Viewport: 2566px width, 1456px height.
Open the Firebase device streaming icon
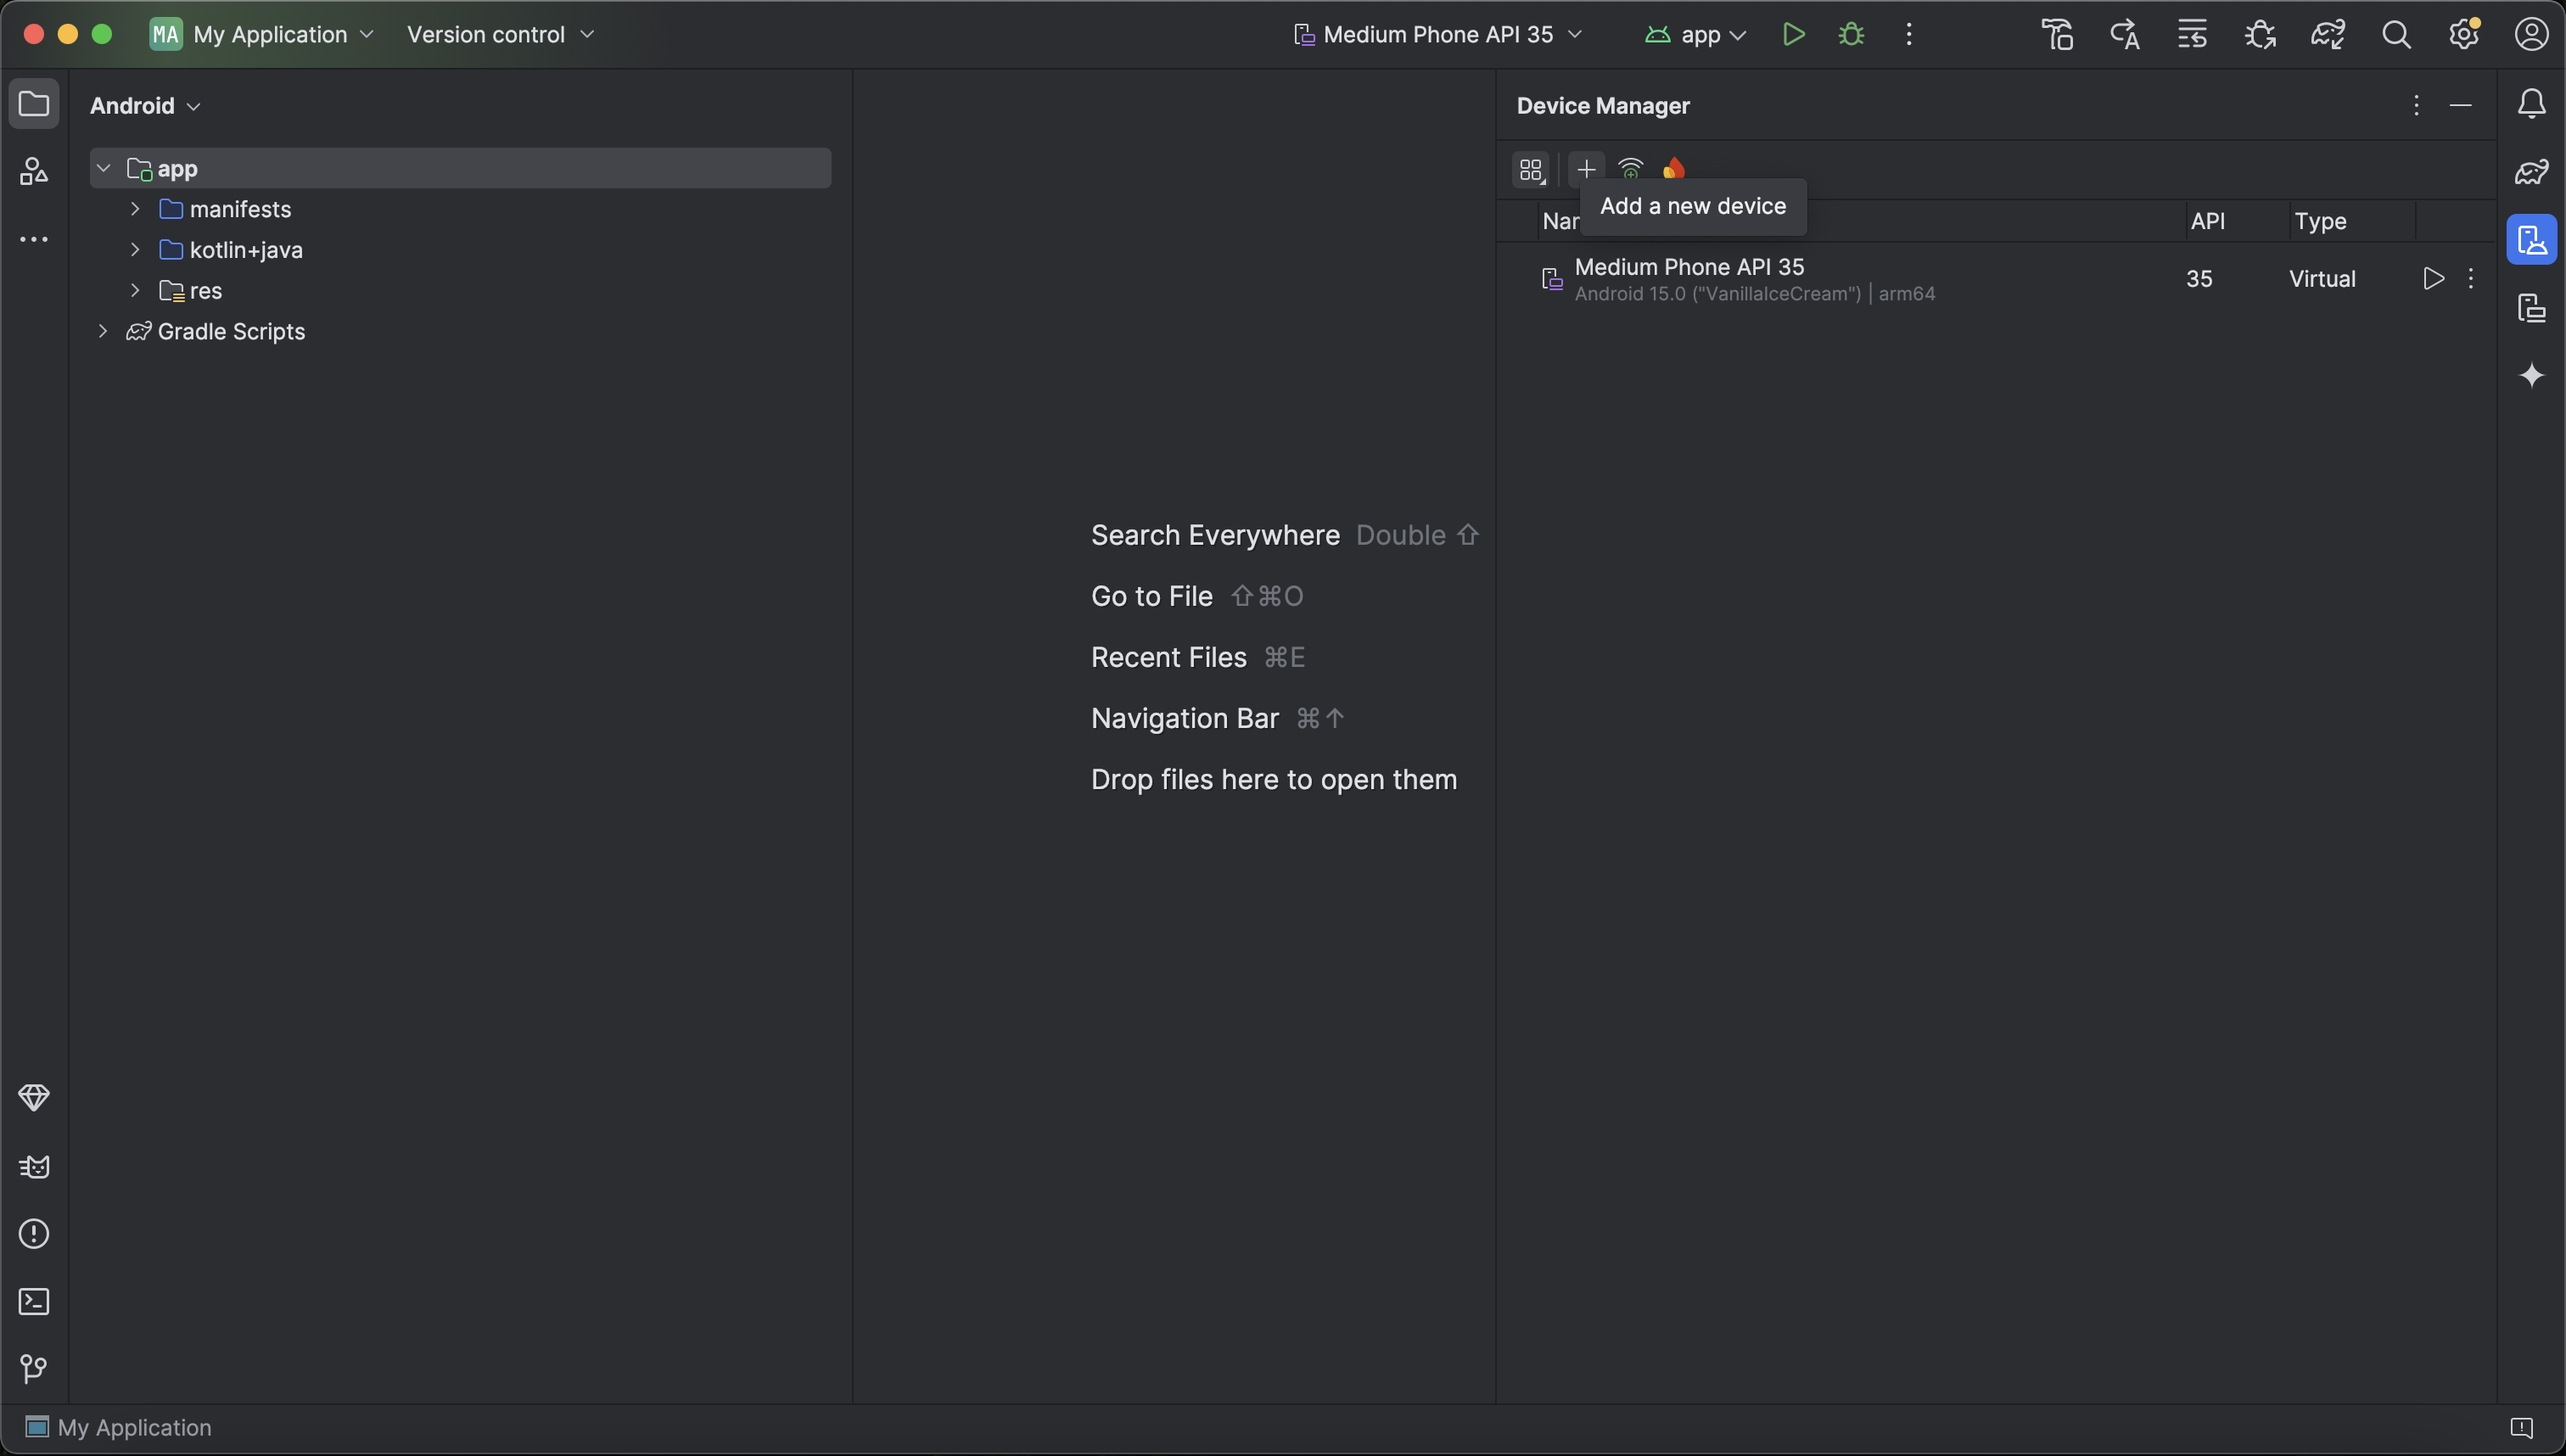coord(1674,169)
